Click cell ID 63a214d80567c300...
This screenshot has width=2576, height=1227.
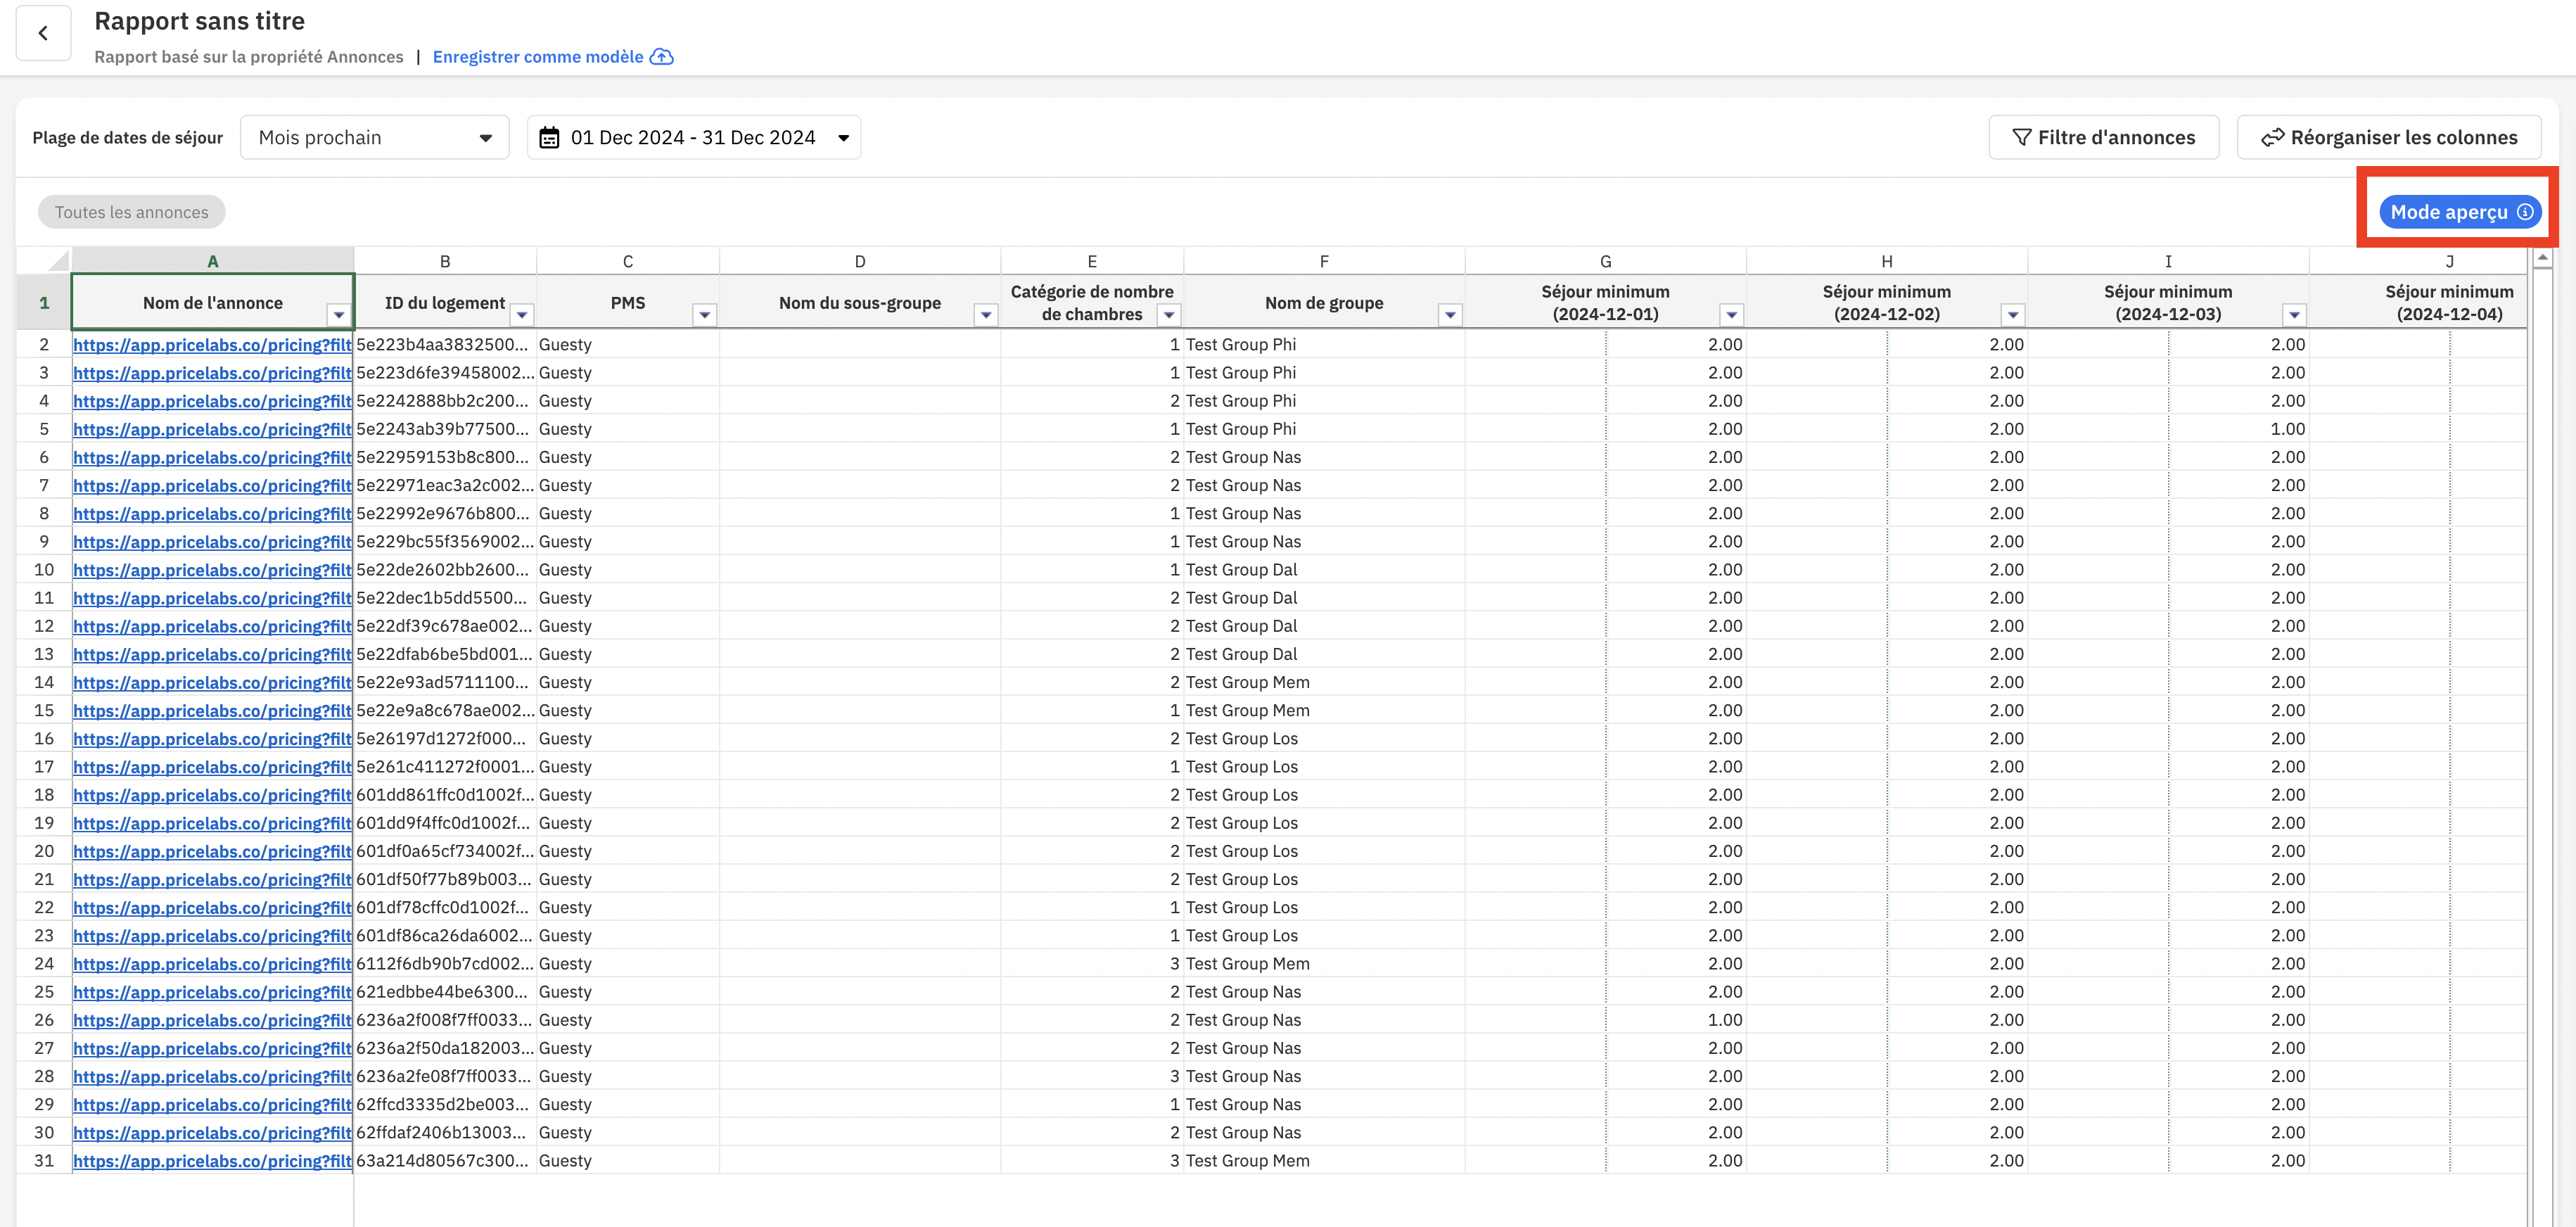[445, 1161]
